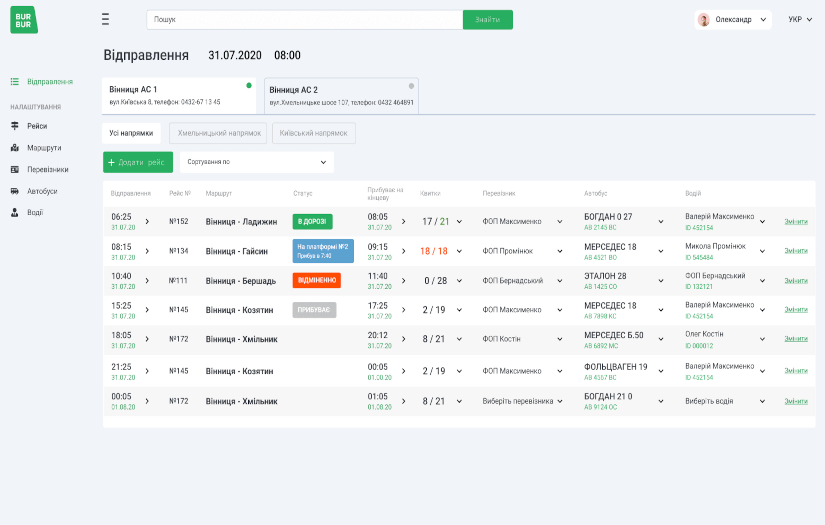Select Усі напрямки tab
Screen dimensions: 825x525
pos(131,133)
